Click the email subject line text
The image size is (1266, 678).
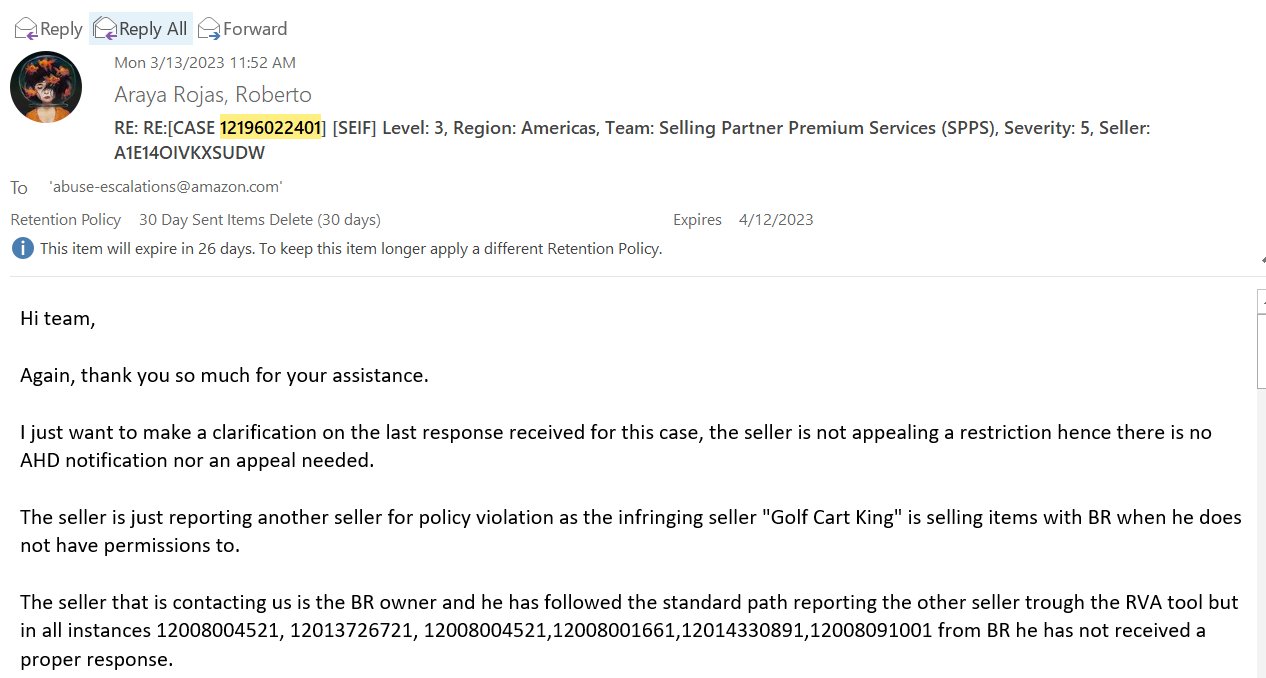pyautogui.click(x=633, y=141)
